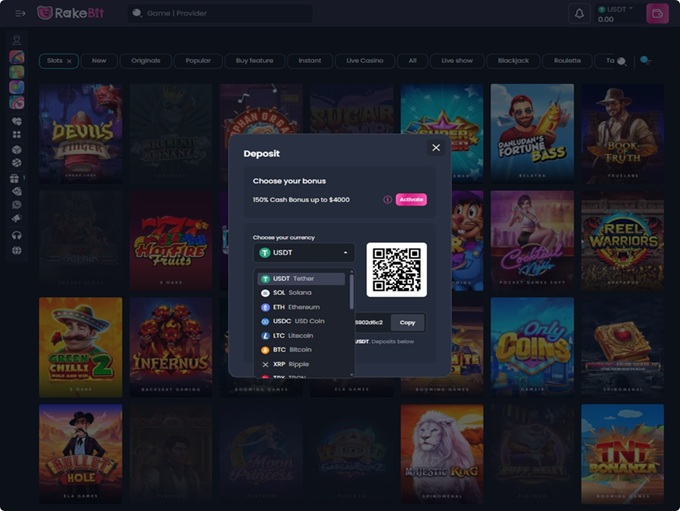Activate the 150% Cash Bonus
This screenshot has height=511, width=680.
tap(411, 200)
